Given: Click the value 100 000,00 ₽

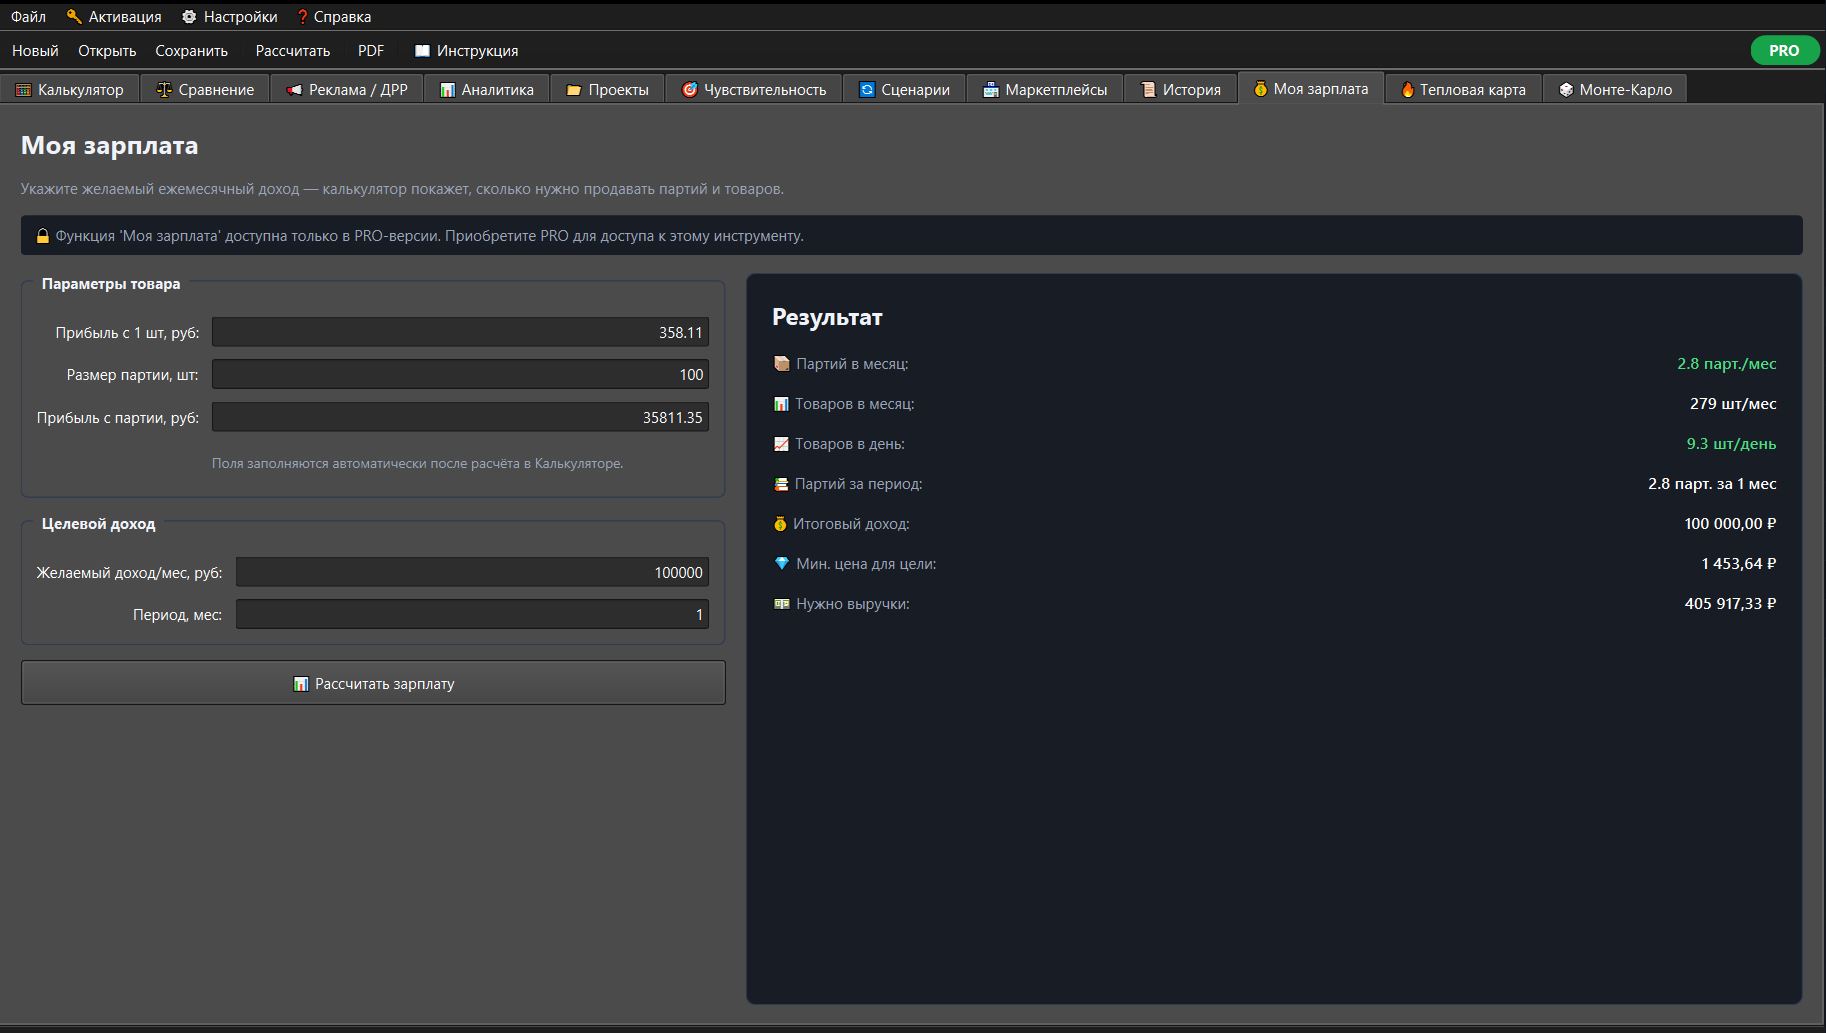Looking at the screenshot, I should [1730, 523].
